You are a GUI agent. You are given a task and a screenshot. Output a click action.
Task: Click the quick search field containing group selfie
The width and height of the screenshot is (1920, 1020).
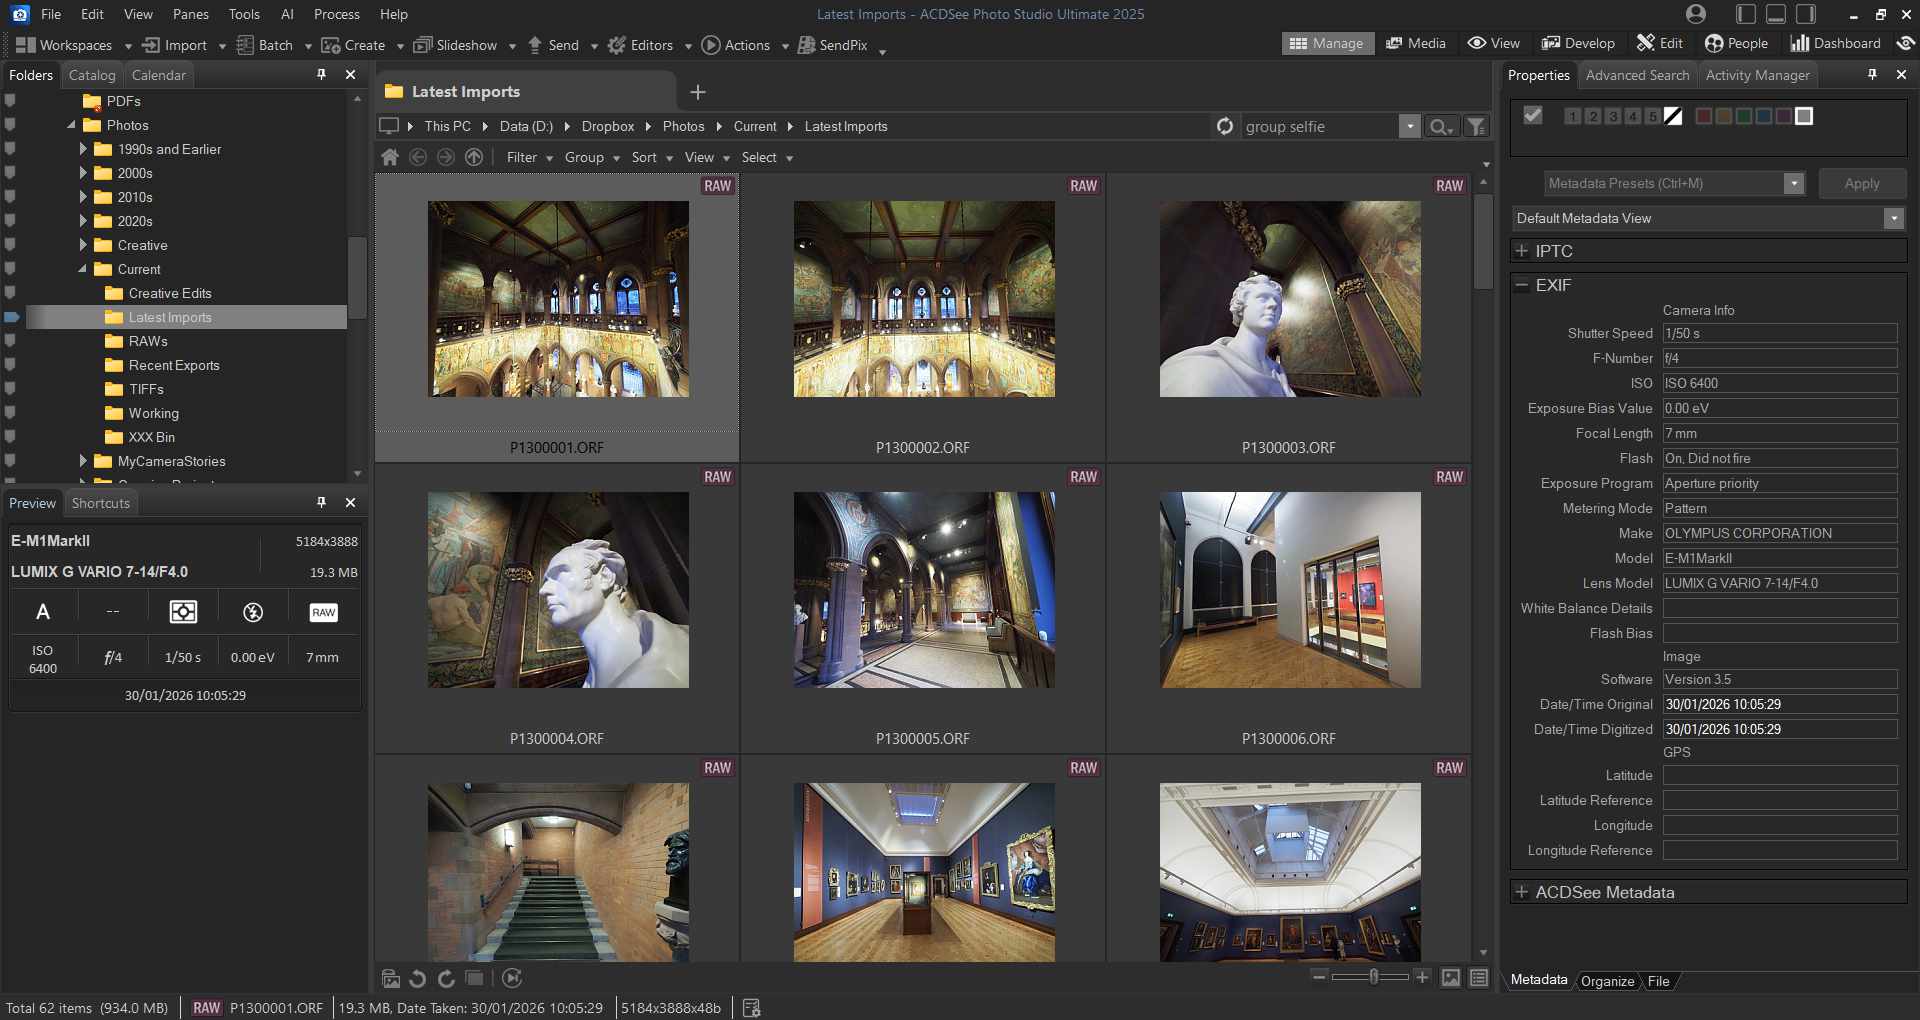tap(1318, 127)
